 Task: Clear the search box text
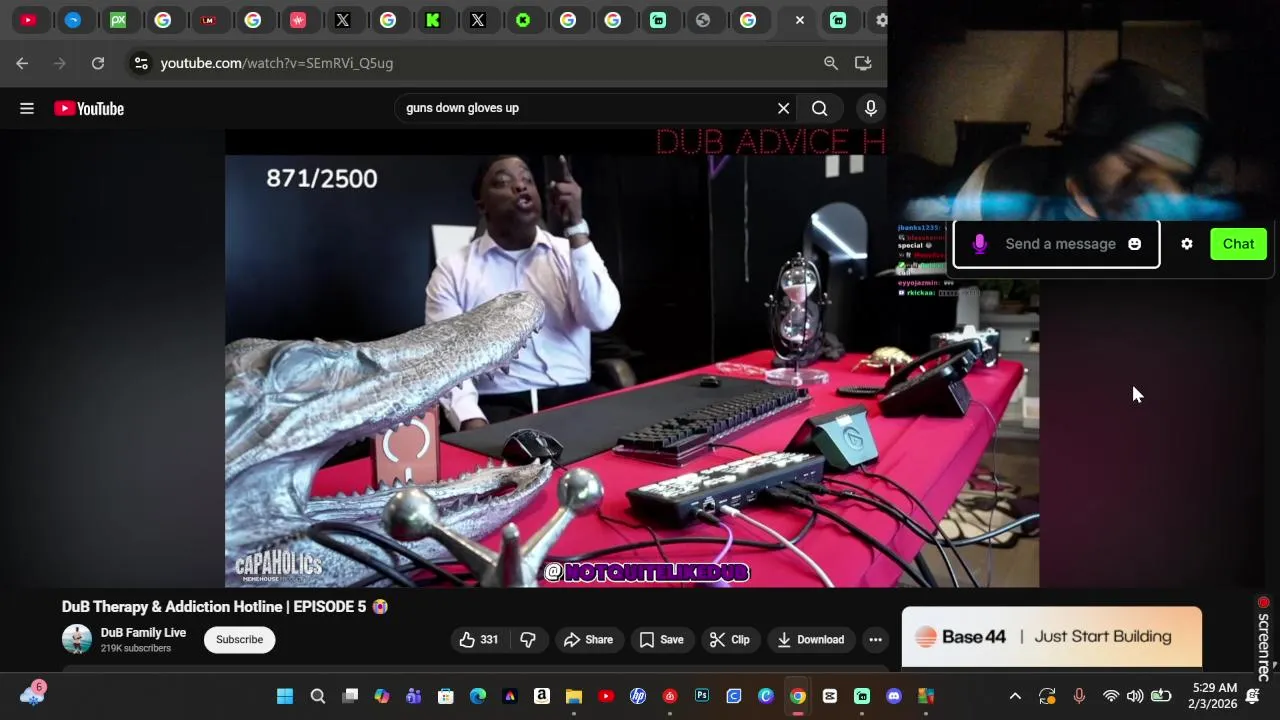[x=783, y=108]
